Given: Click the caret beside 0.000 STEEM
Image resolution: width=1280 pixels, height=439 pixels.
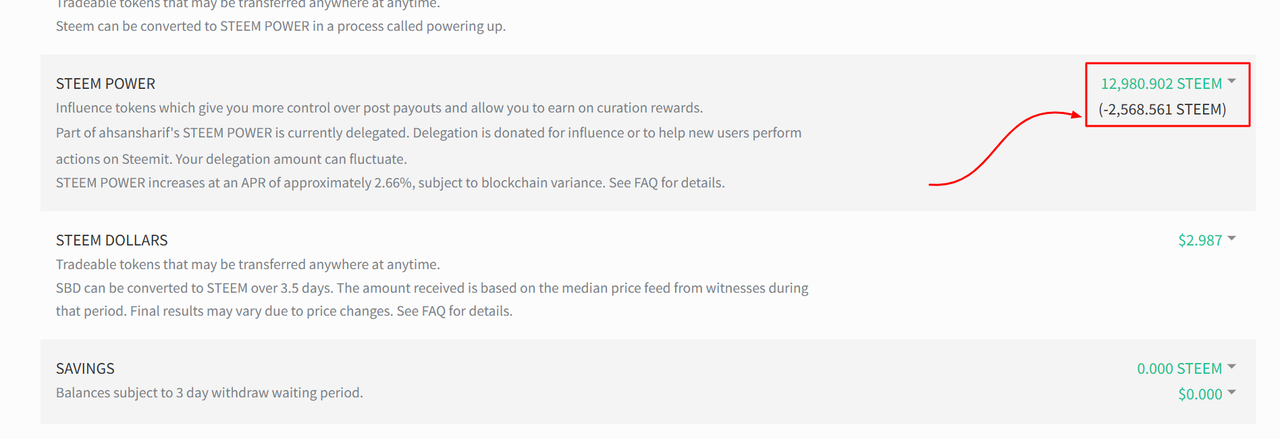Looking at the screenshot, I should (x=1232, y=366).
